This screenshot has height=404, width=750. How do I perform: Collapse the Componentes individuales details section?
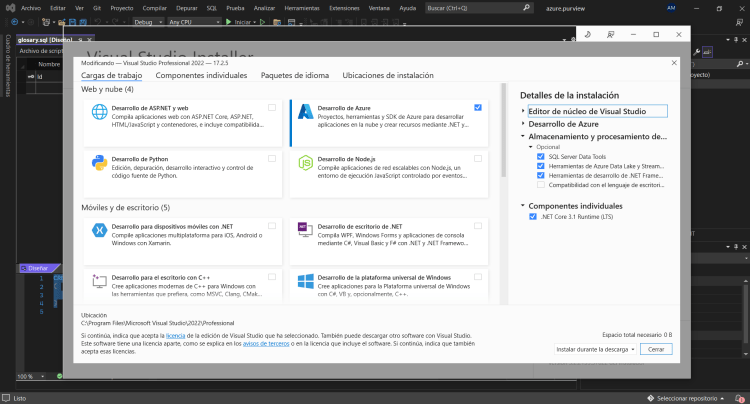pyautogui.click(x=523, y=204)
